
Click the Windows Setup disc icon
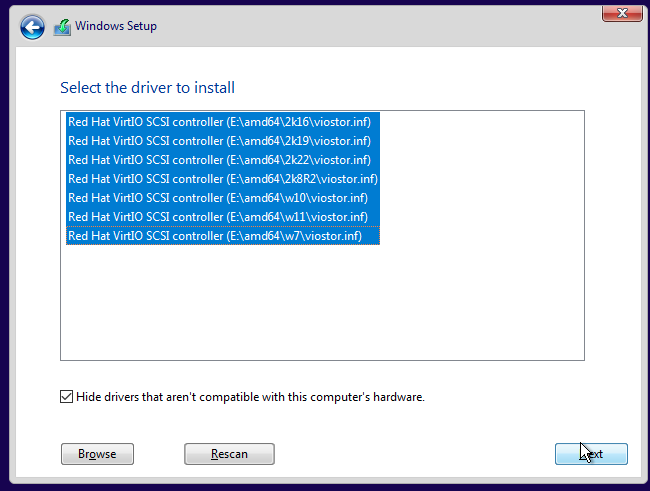(62, 27)
